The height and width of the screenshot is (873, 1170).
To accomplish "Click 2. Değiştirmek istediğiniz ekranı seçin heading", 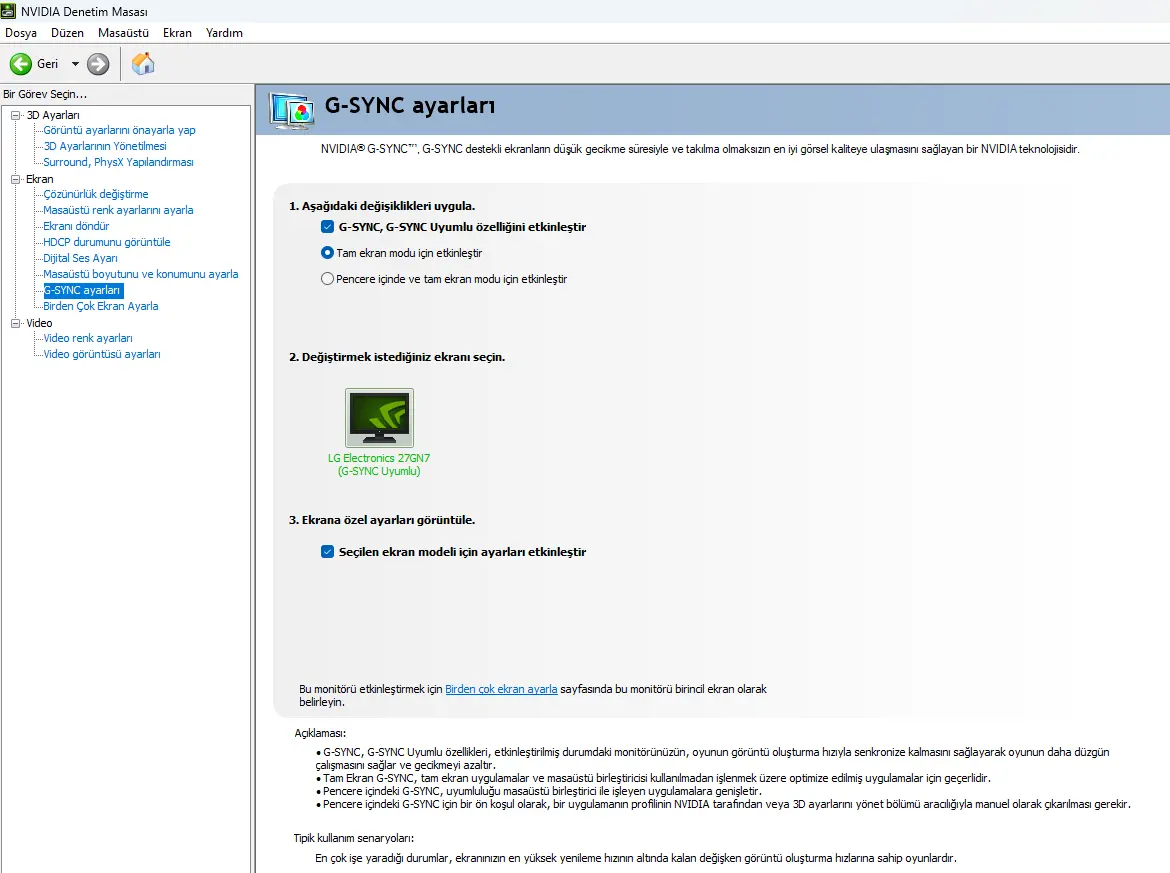I will [x=397, y=357].
